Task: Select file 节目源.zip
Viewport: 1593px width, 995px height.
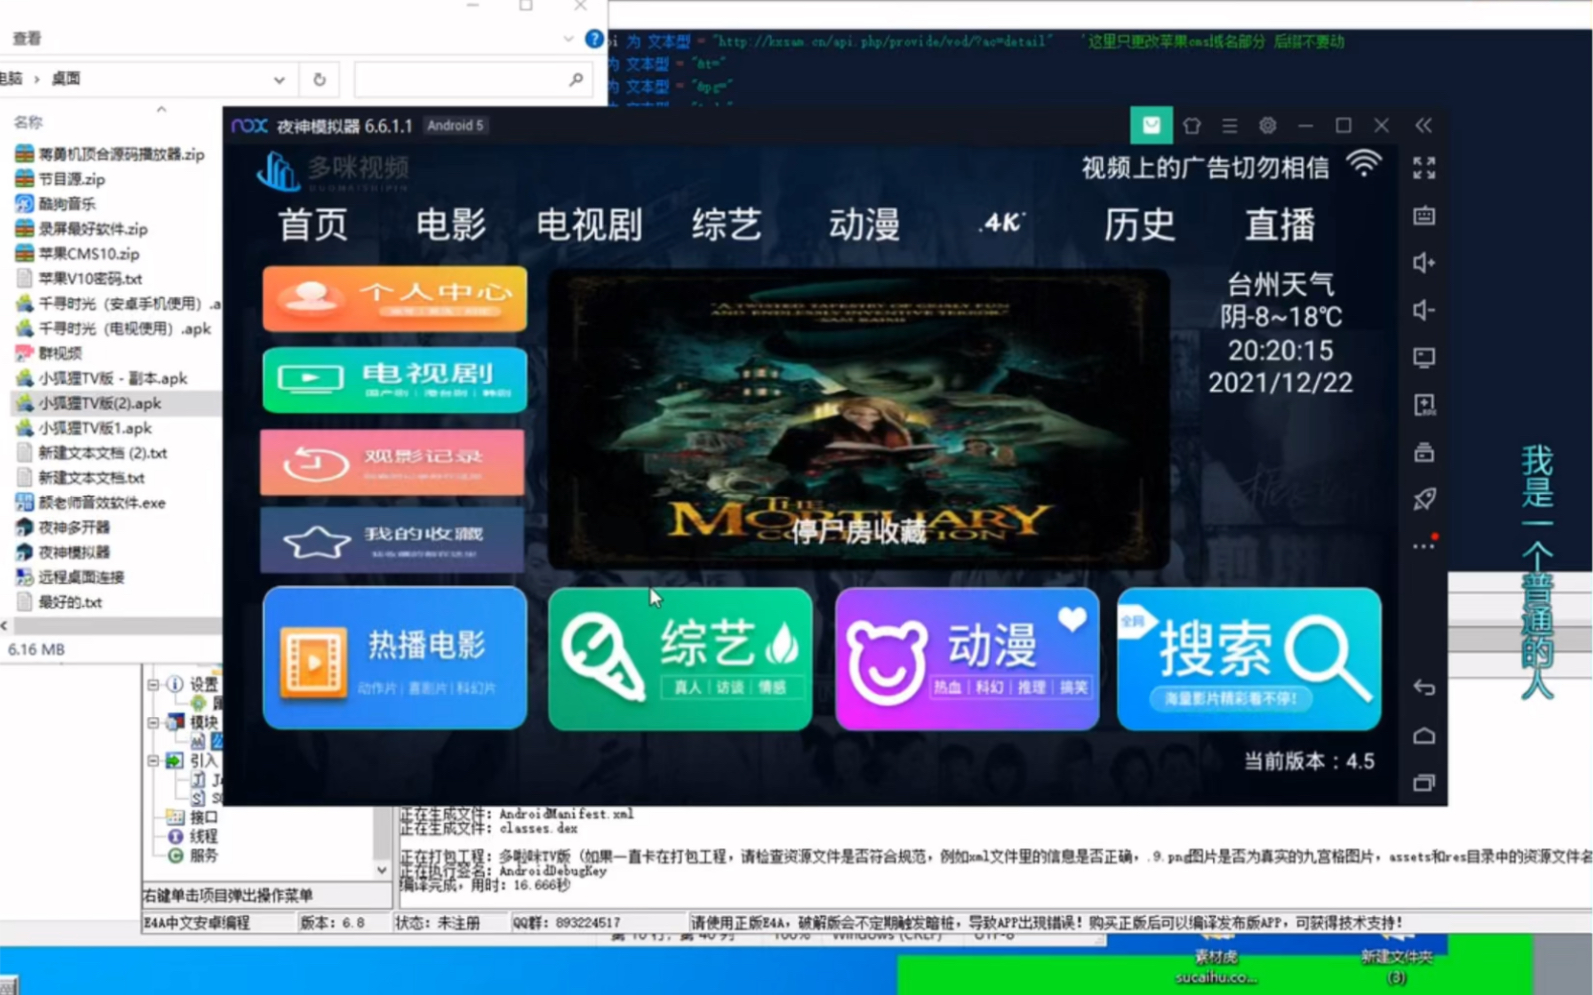Action: (61, 179)
